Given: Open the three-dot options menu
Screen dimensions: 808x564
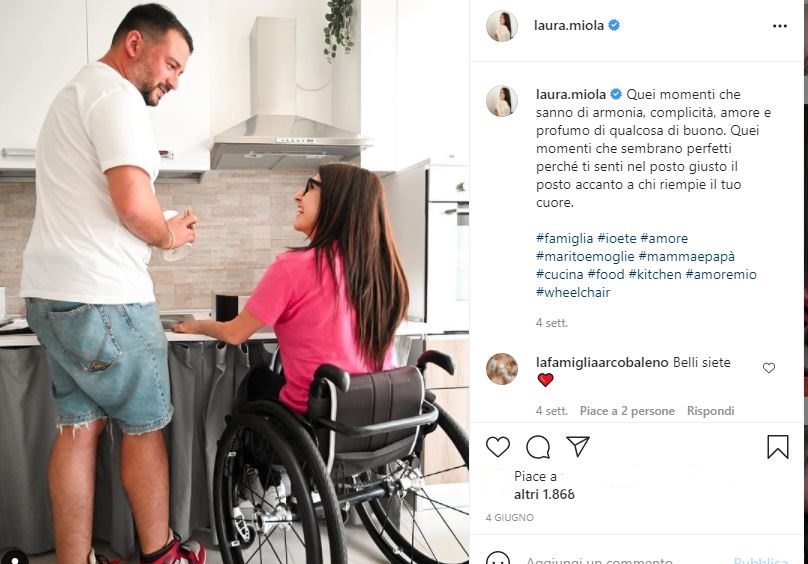Looking at the screenshot, I should click(x=780, y=26).
